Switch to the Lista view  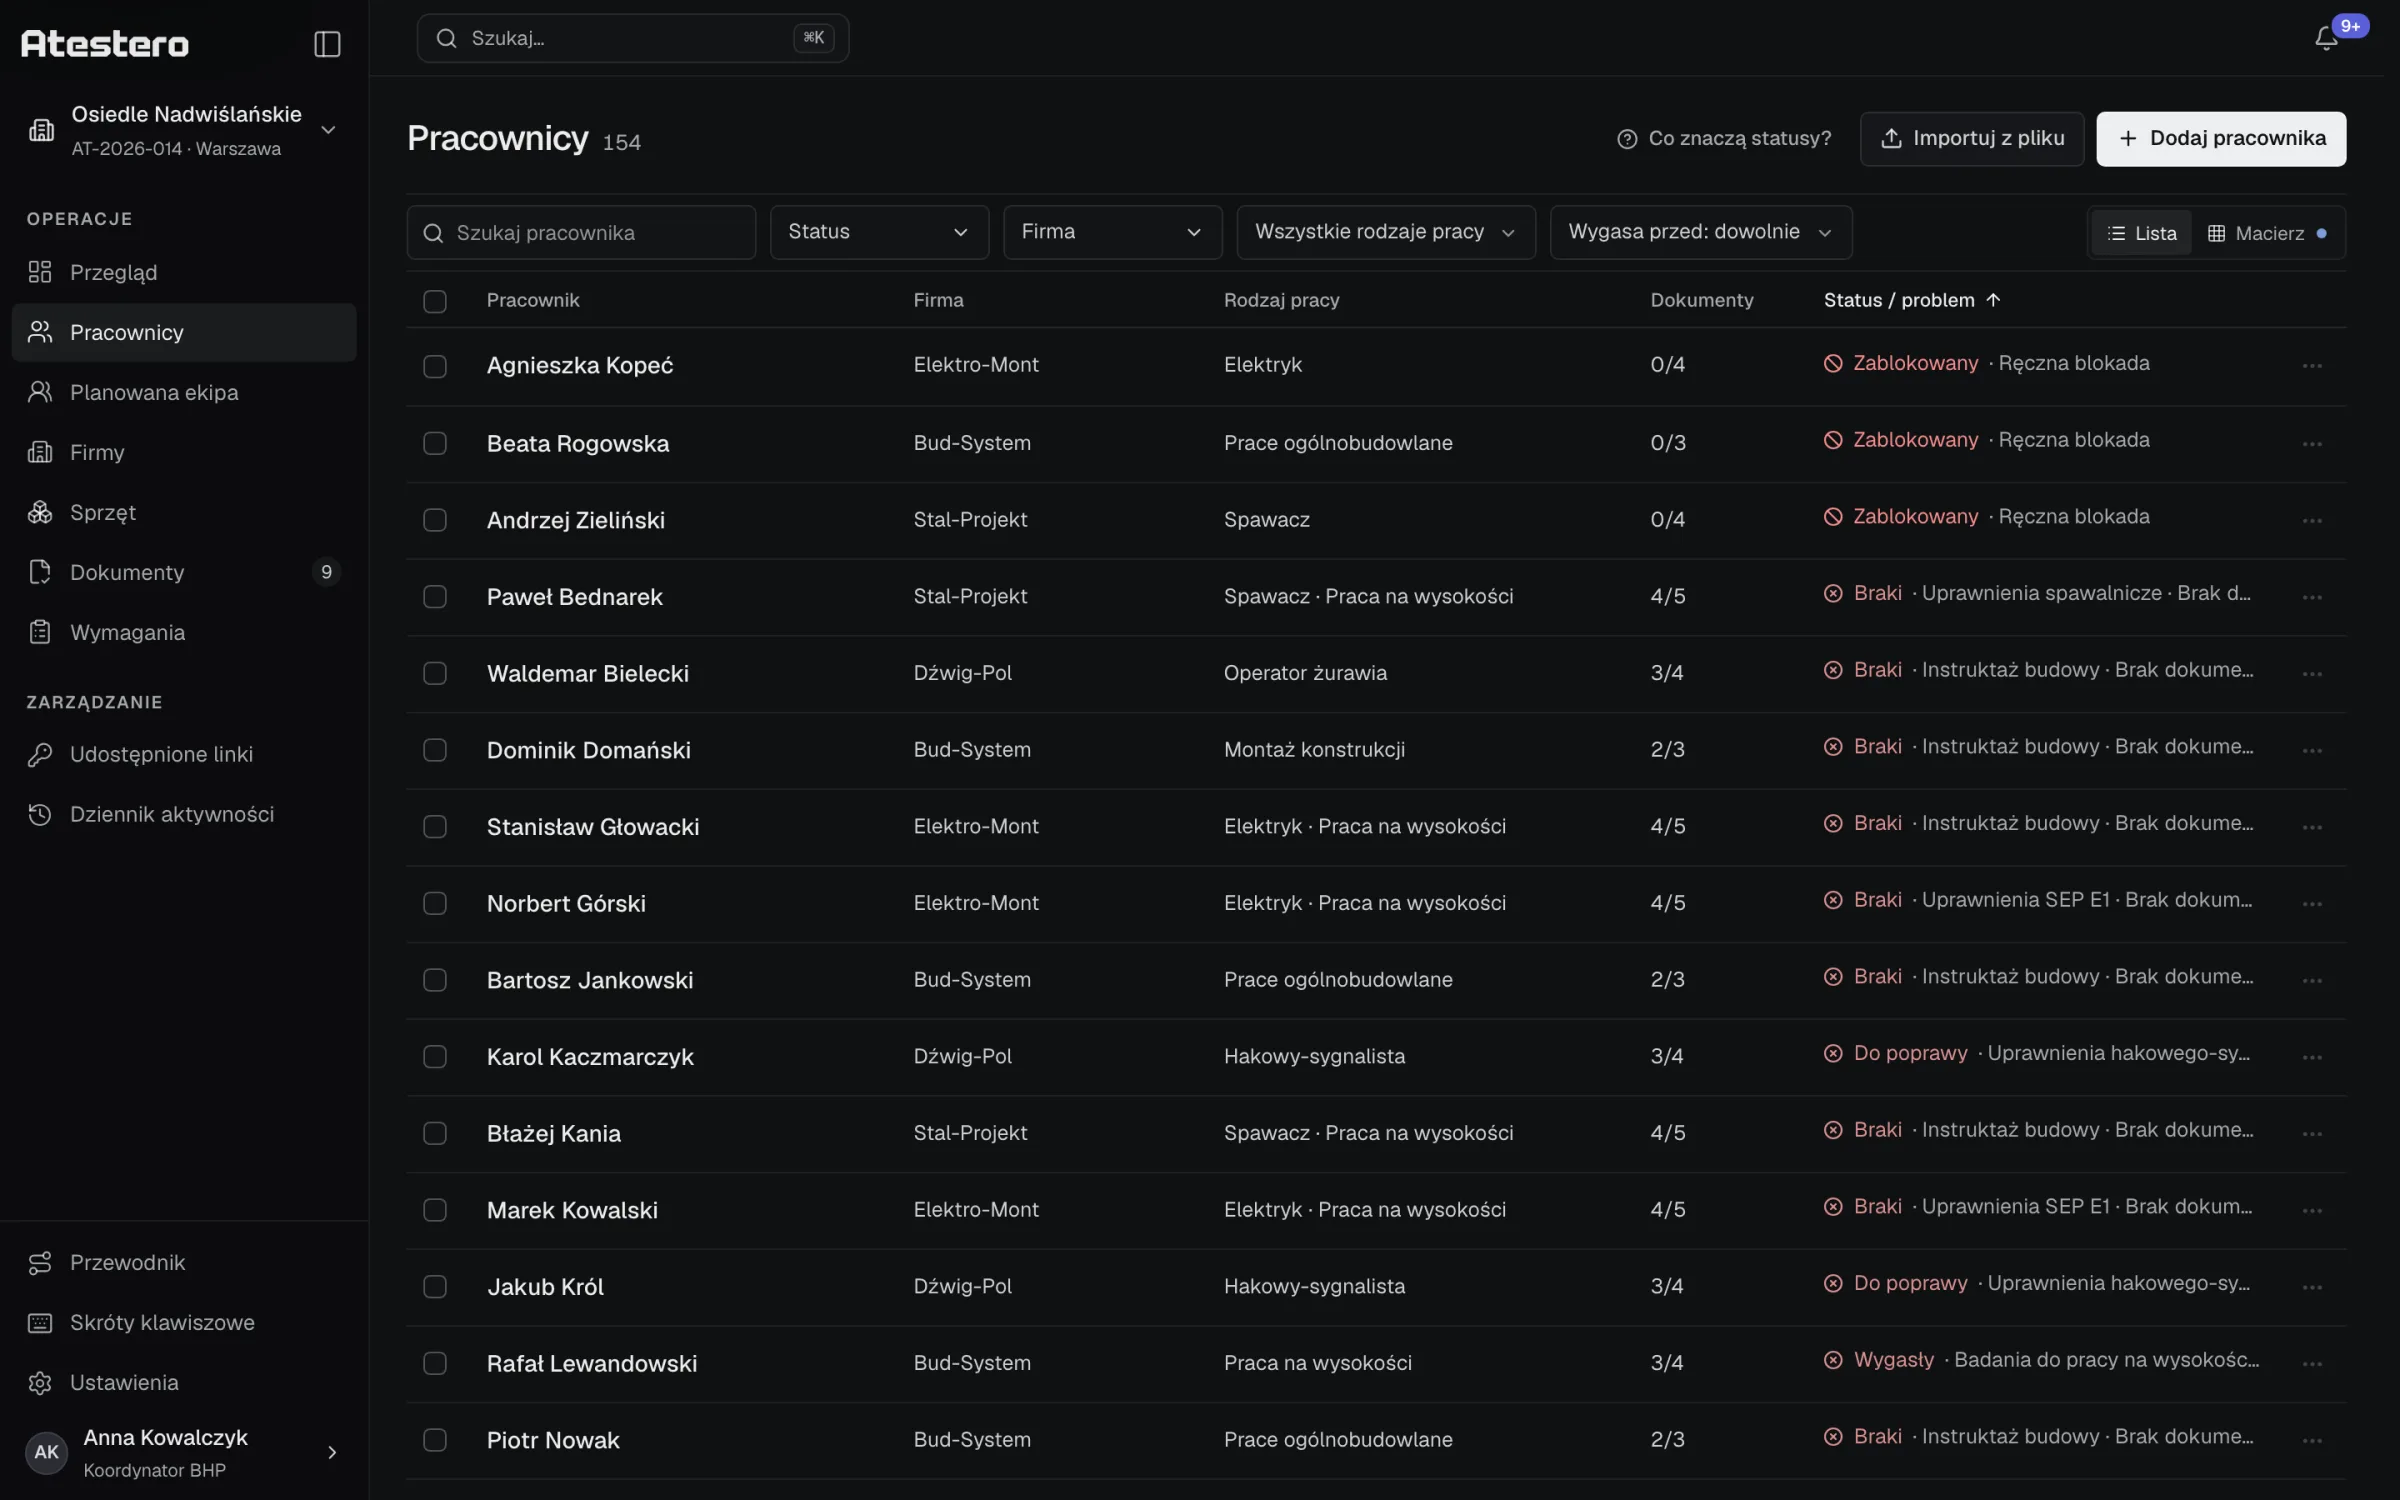(2141, 233)
